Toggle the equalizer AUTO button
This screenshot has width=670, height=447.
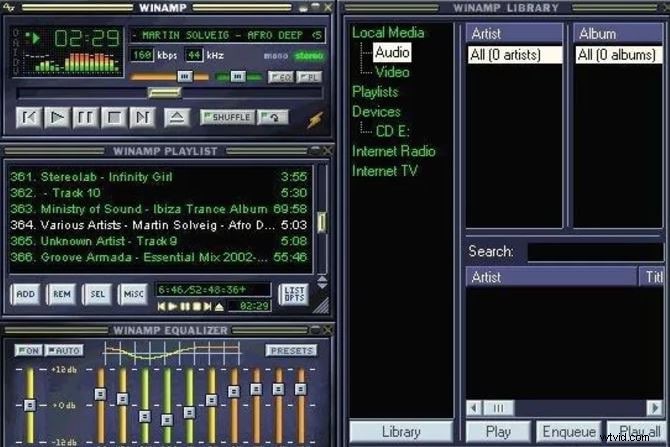(64, 350)
